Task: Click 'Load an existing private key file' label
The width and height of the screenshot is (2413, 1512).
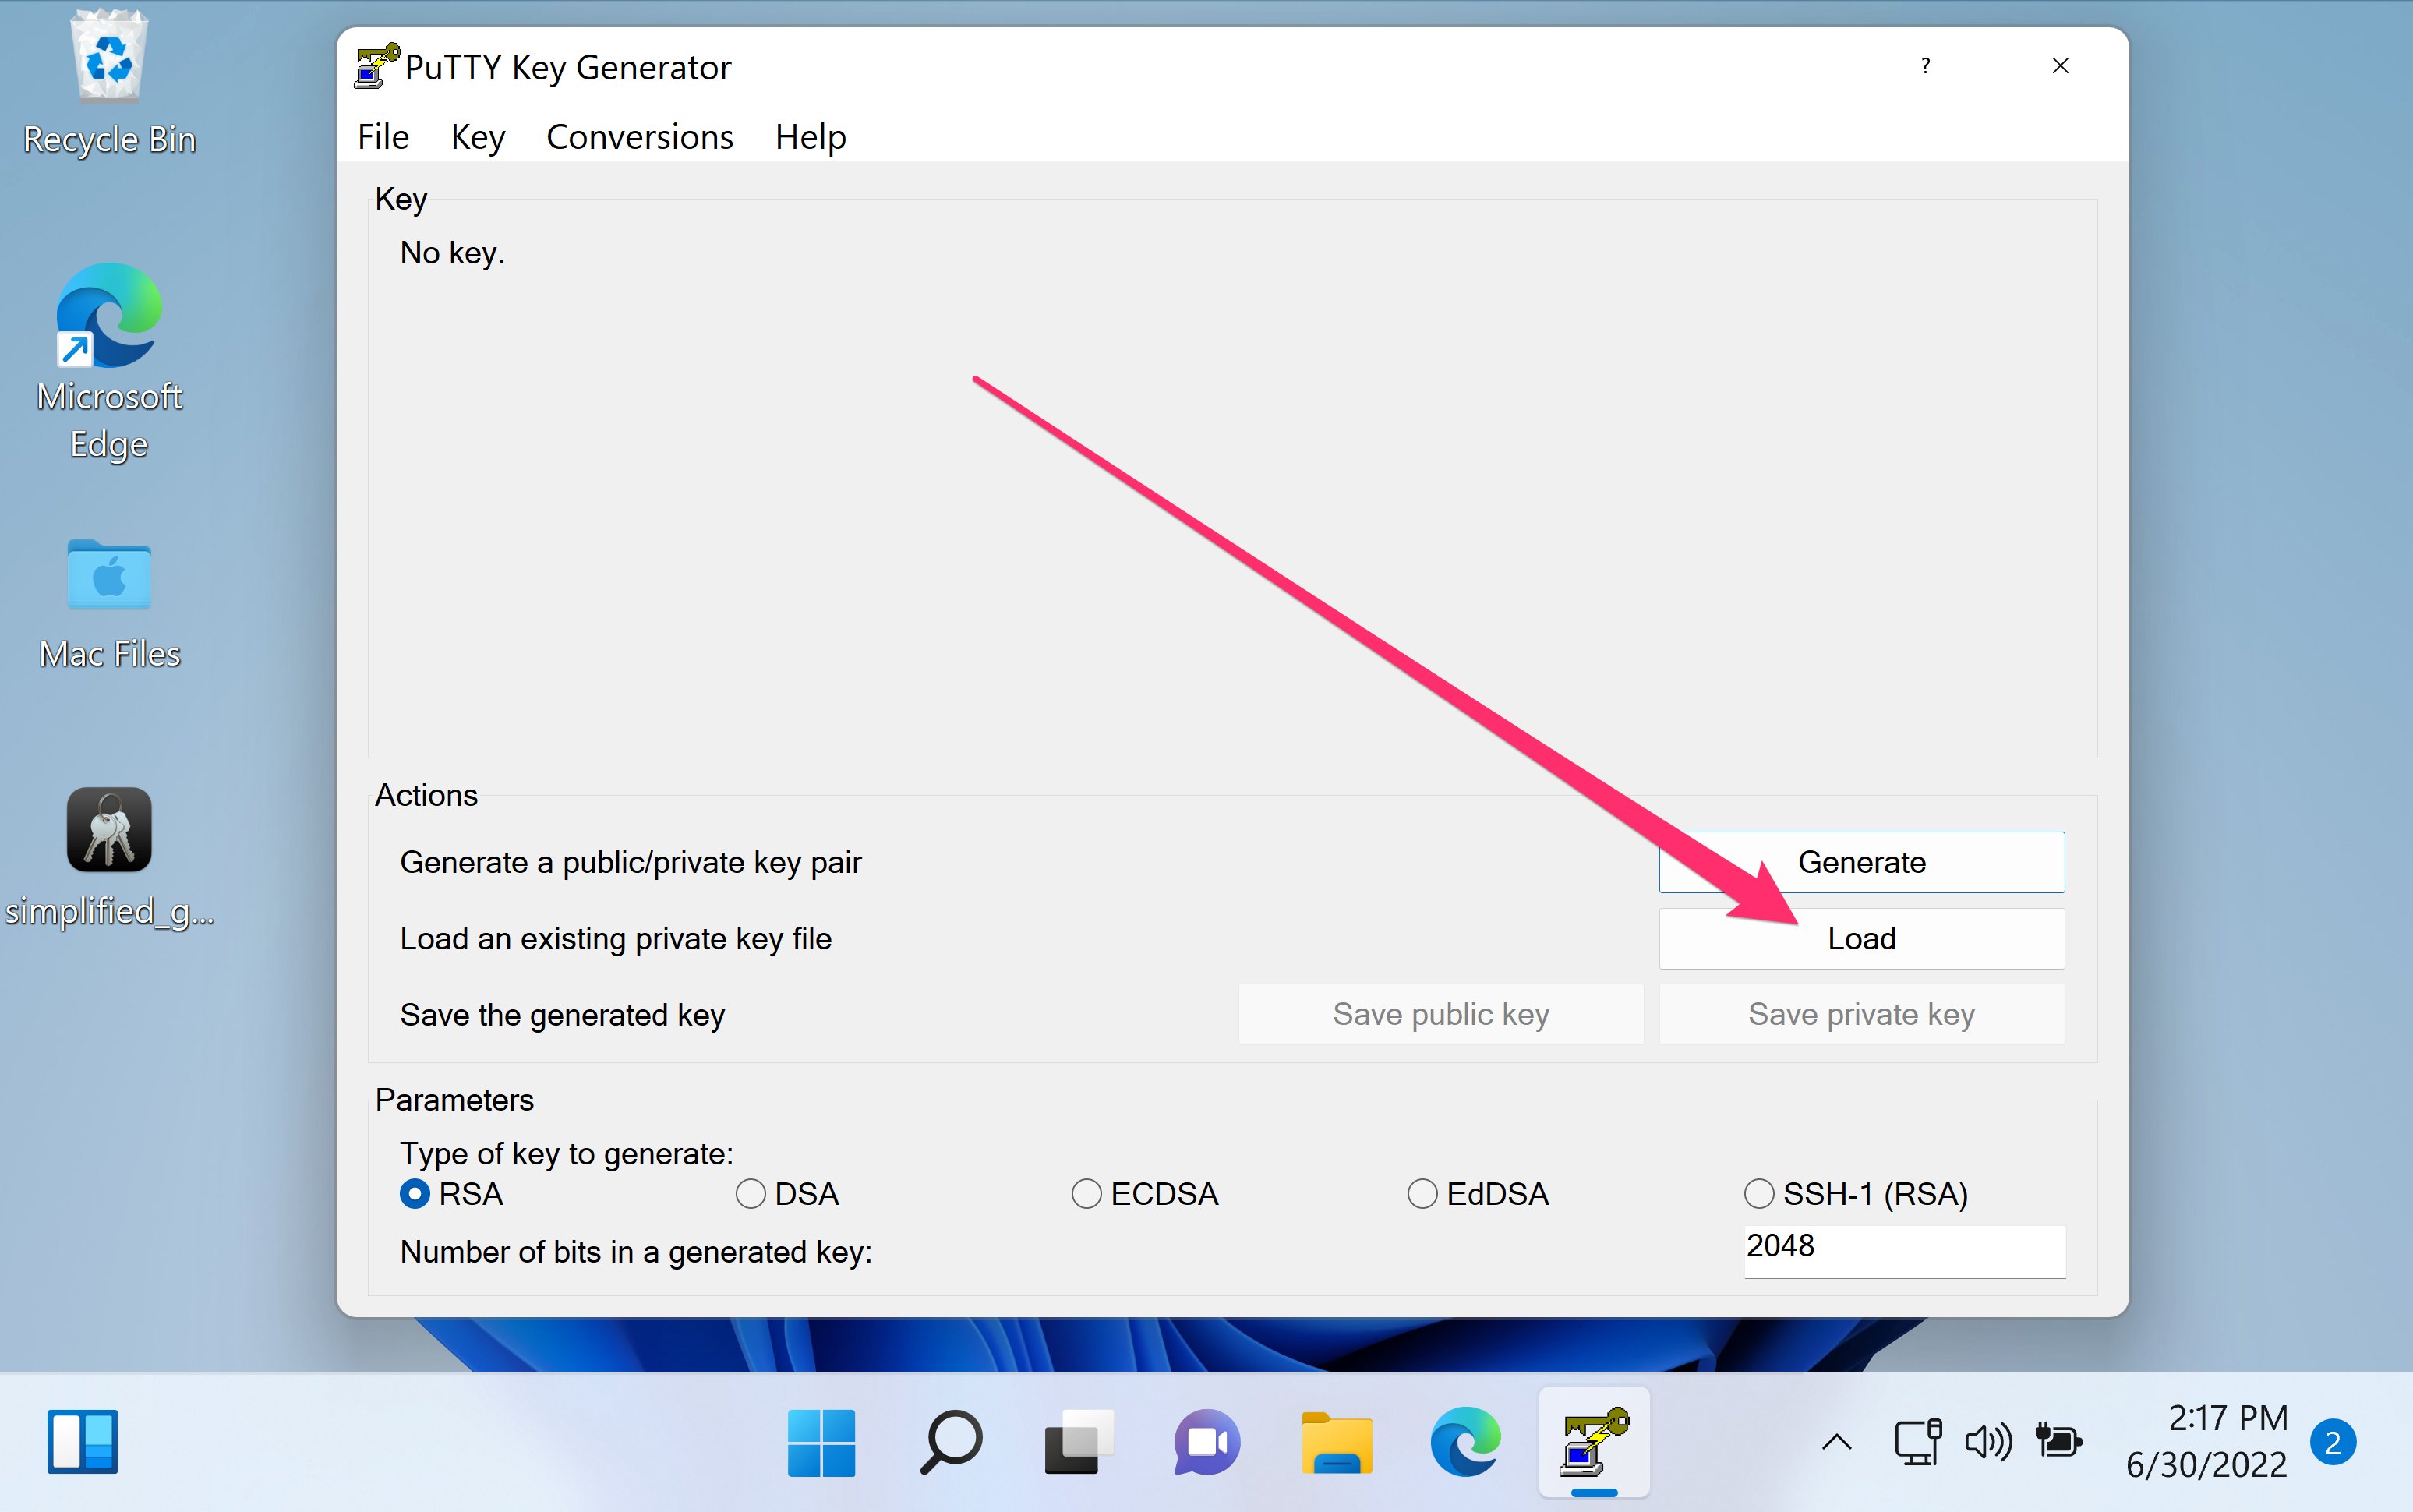Action: pos(616,938)
